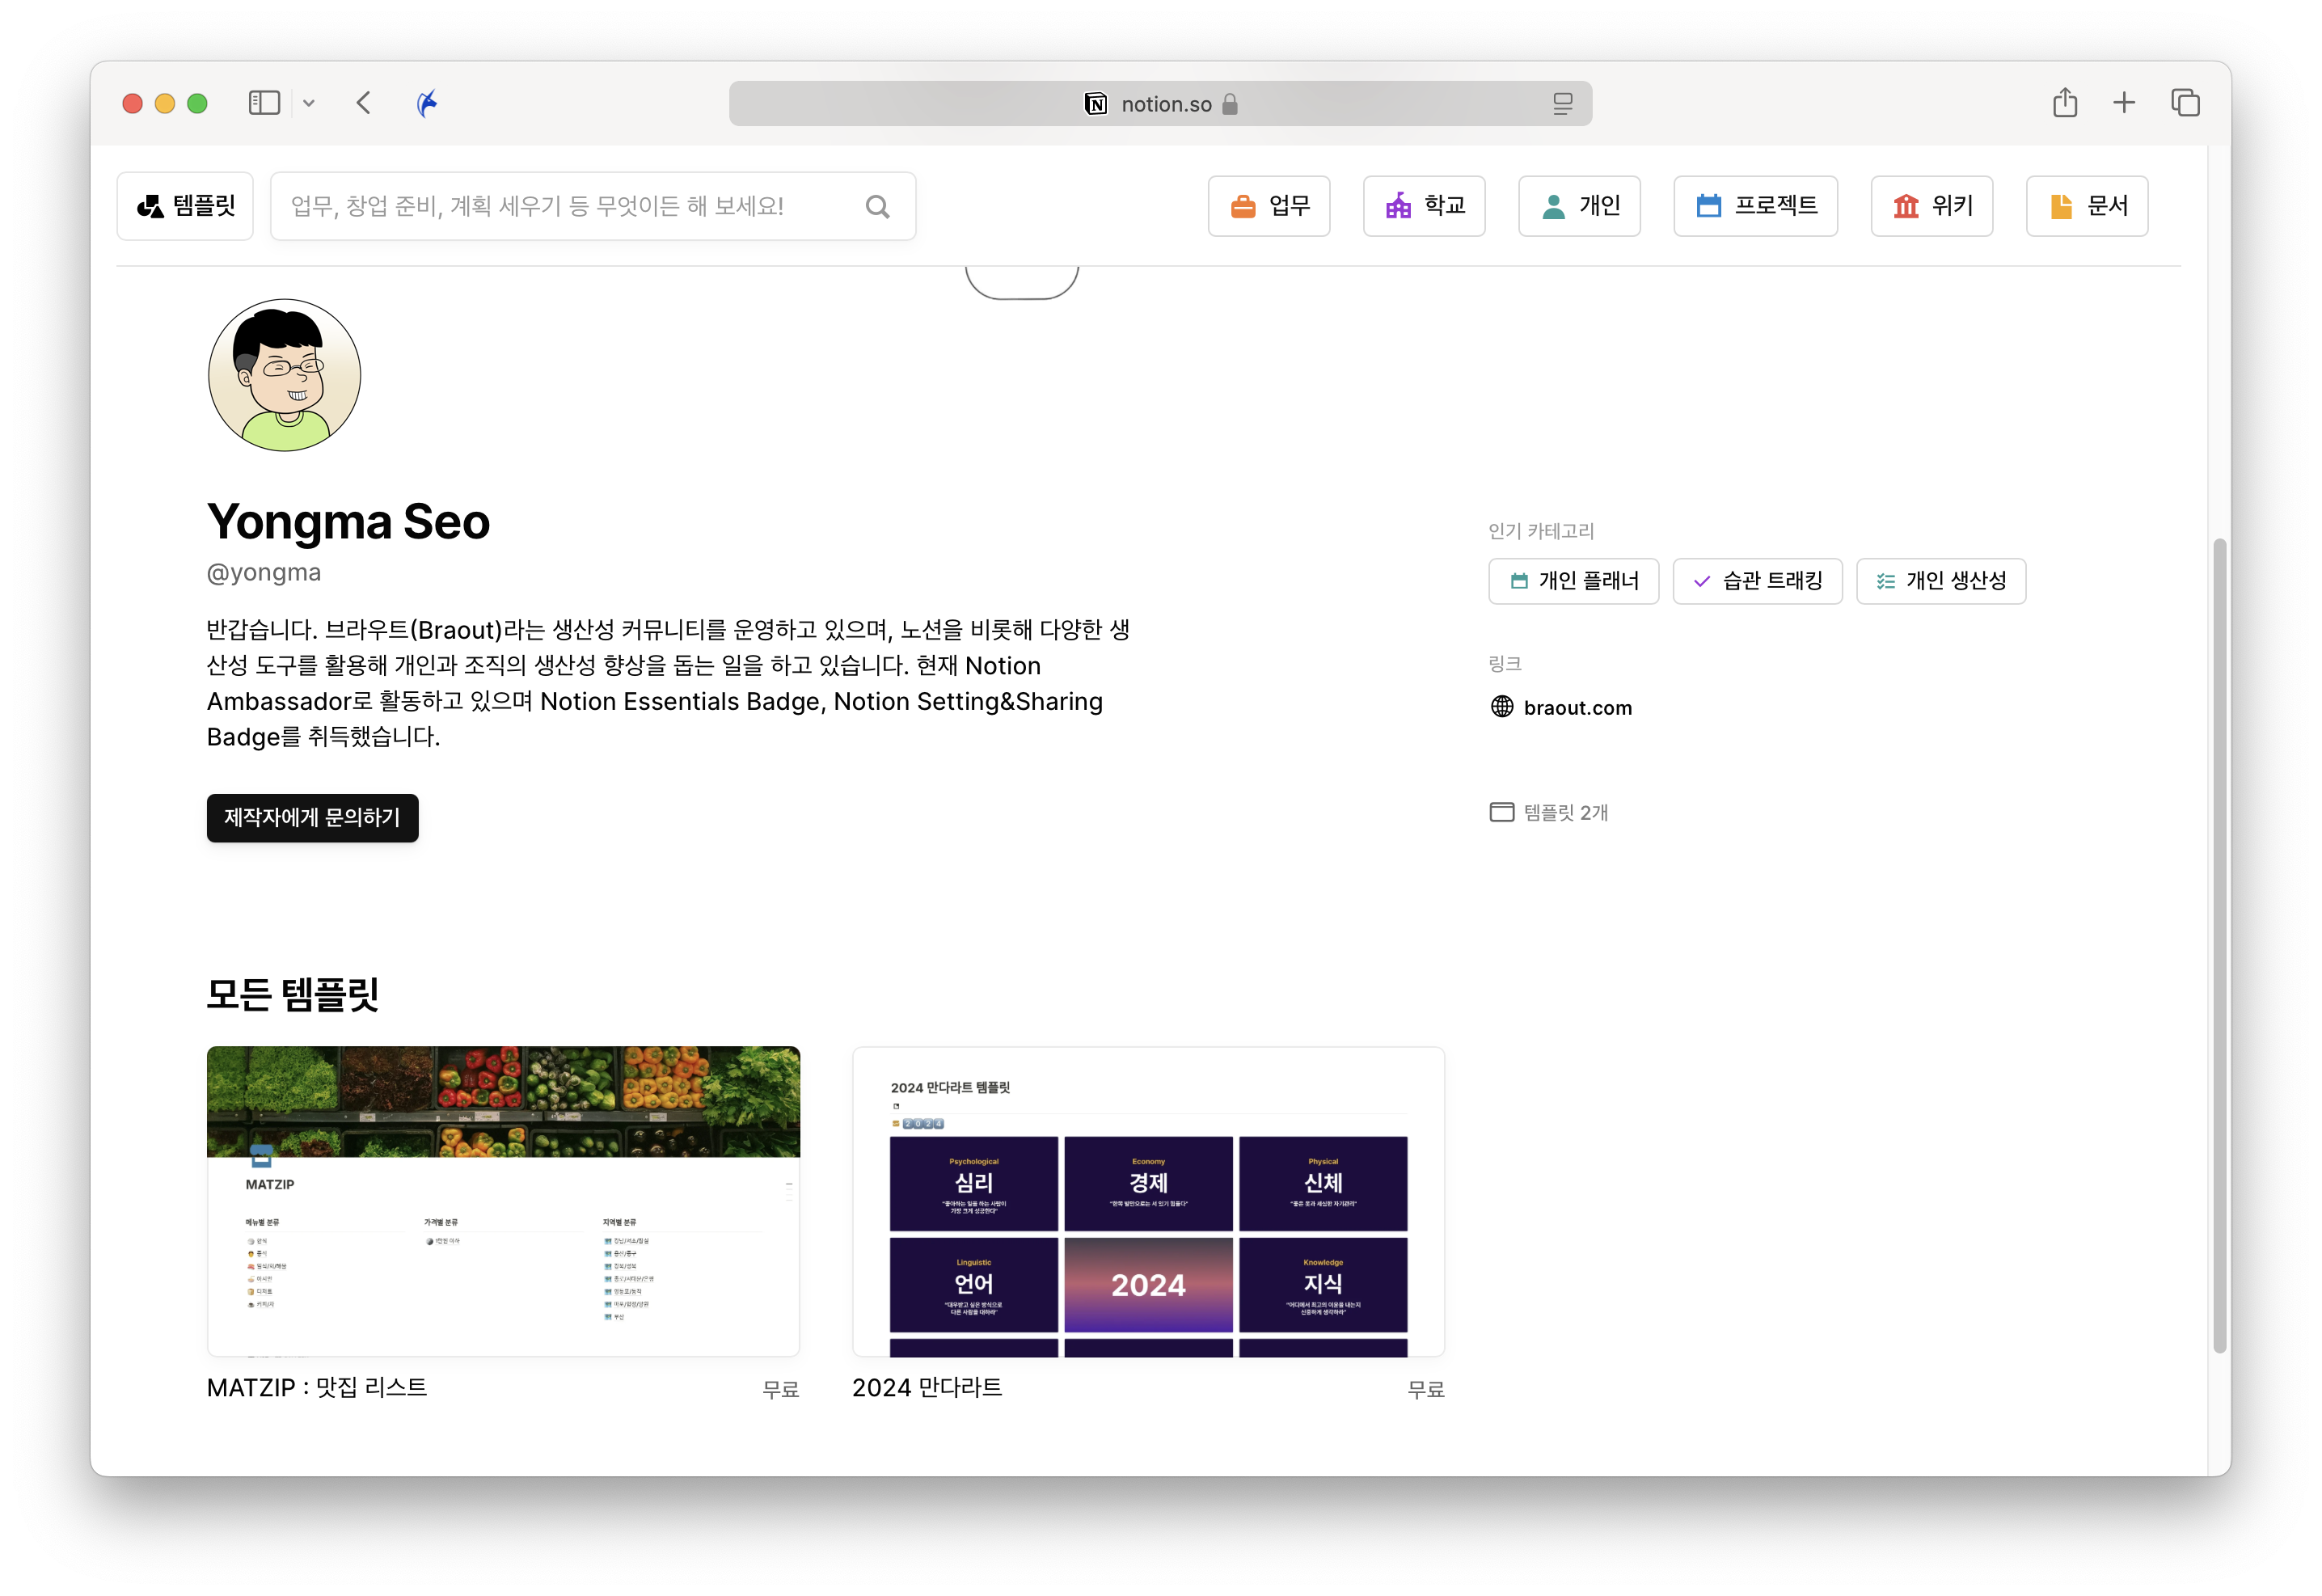Choose the 습관 트래킹 category tag
This screenshot has width=2322, height=1596.
point(1757,581)
